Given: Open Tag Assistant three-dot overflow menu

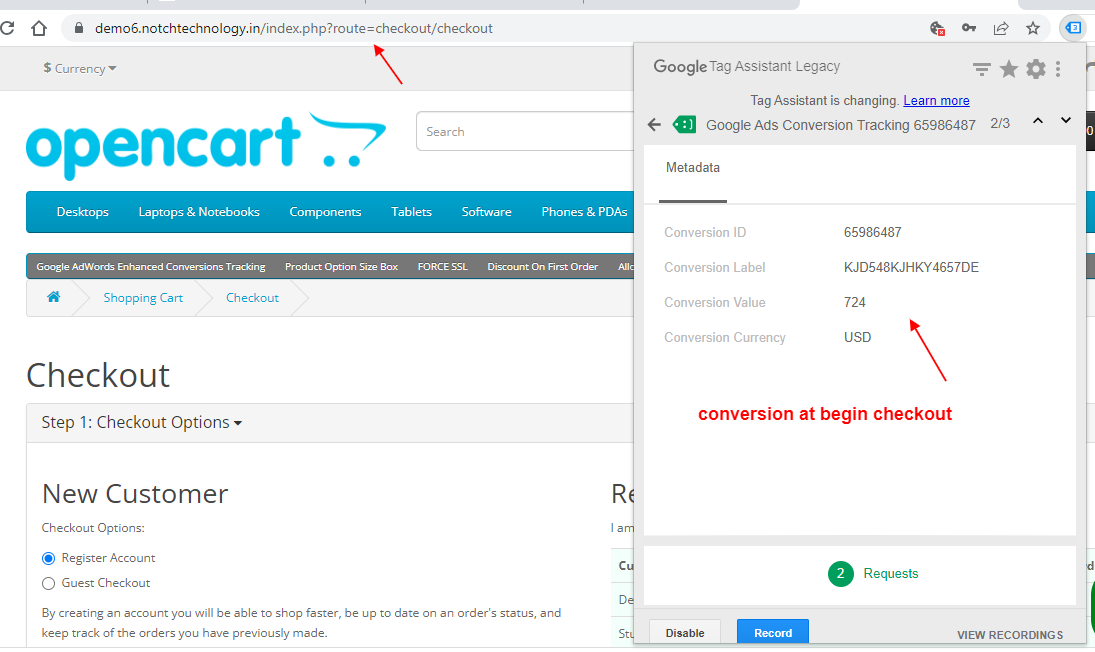Looking at the screenshot, I should tap(1058, 68).
